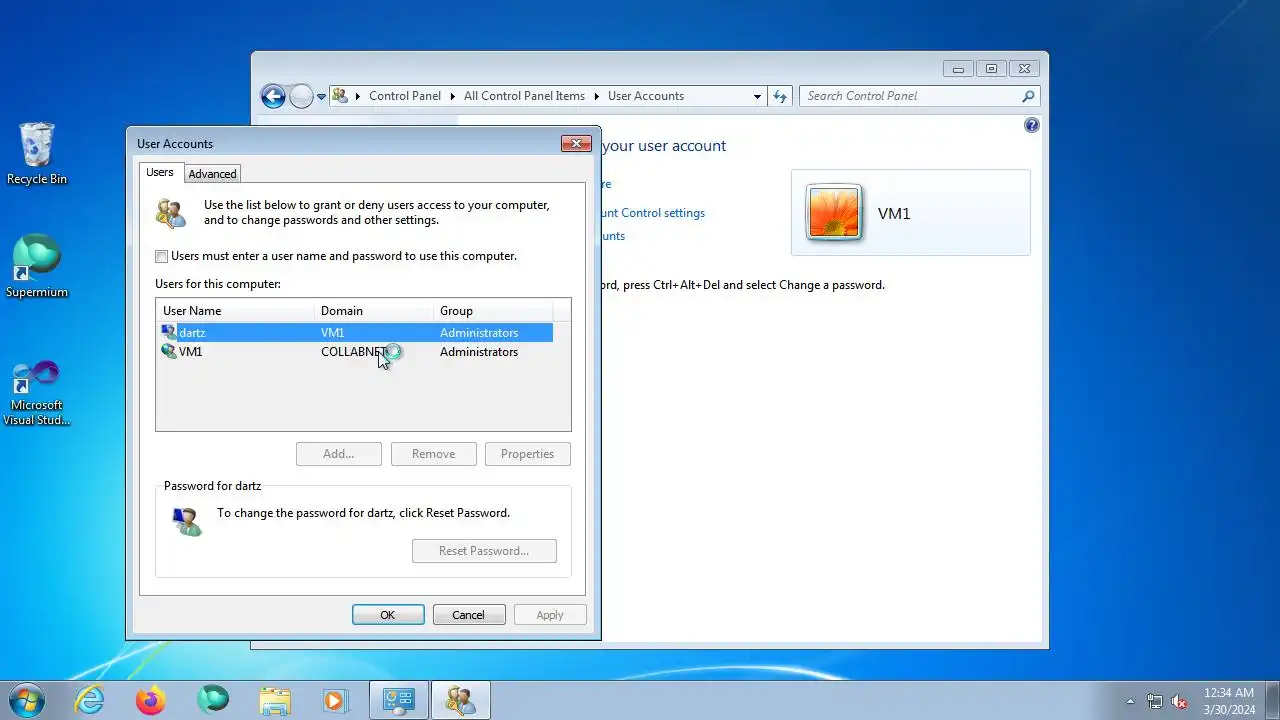The width and height of the screenshot is (1280, 720).
Task: Click All Control Panel Items breadcrumb
Action: coord(524,96)
